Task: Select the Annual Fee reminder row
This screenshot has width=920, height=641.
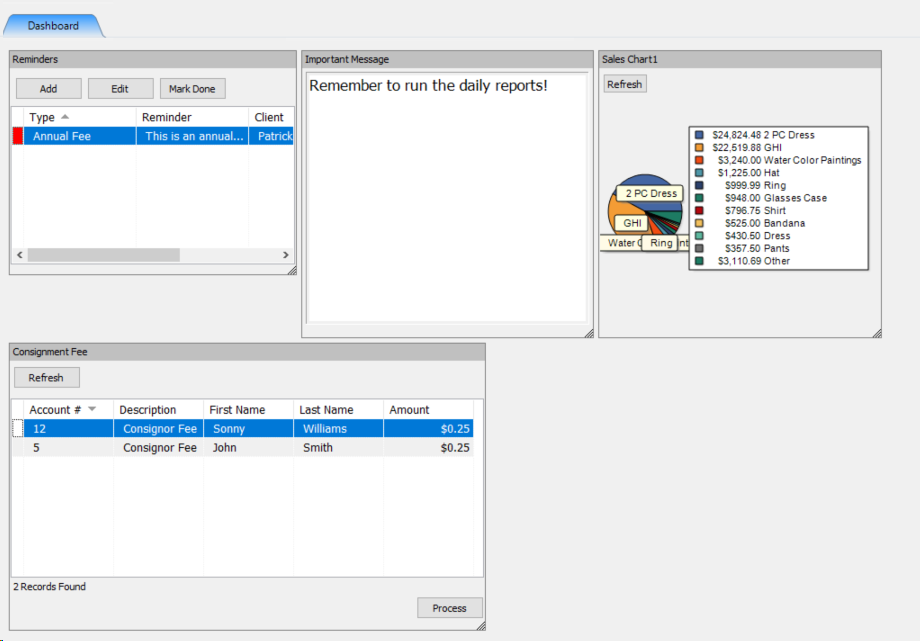Action: click(153, 136)
